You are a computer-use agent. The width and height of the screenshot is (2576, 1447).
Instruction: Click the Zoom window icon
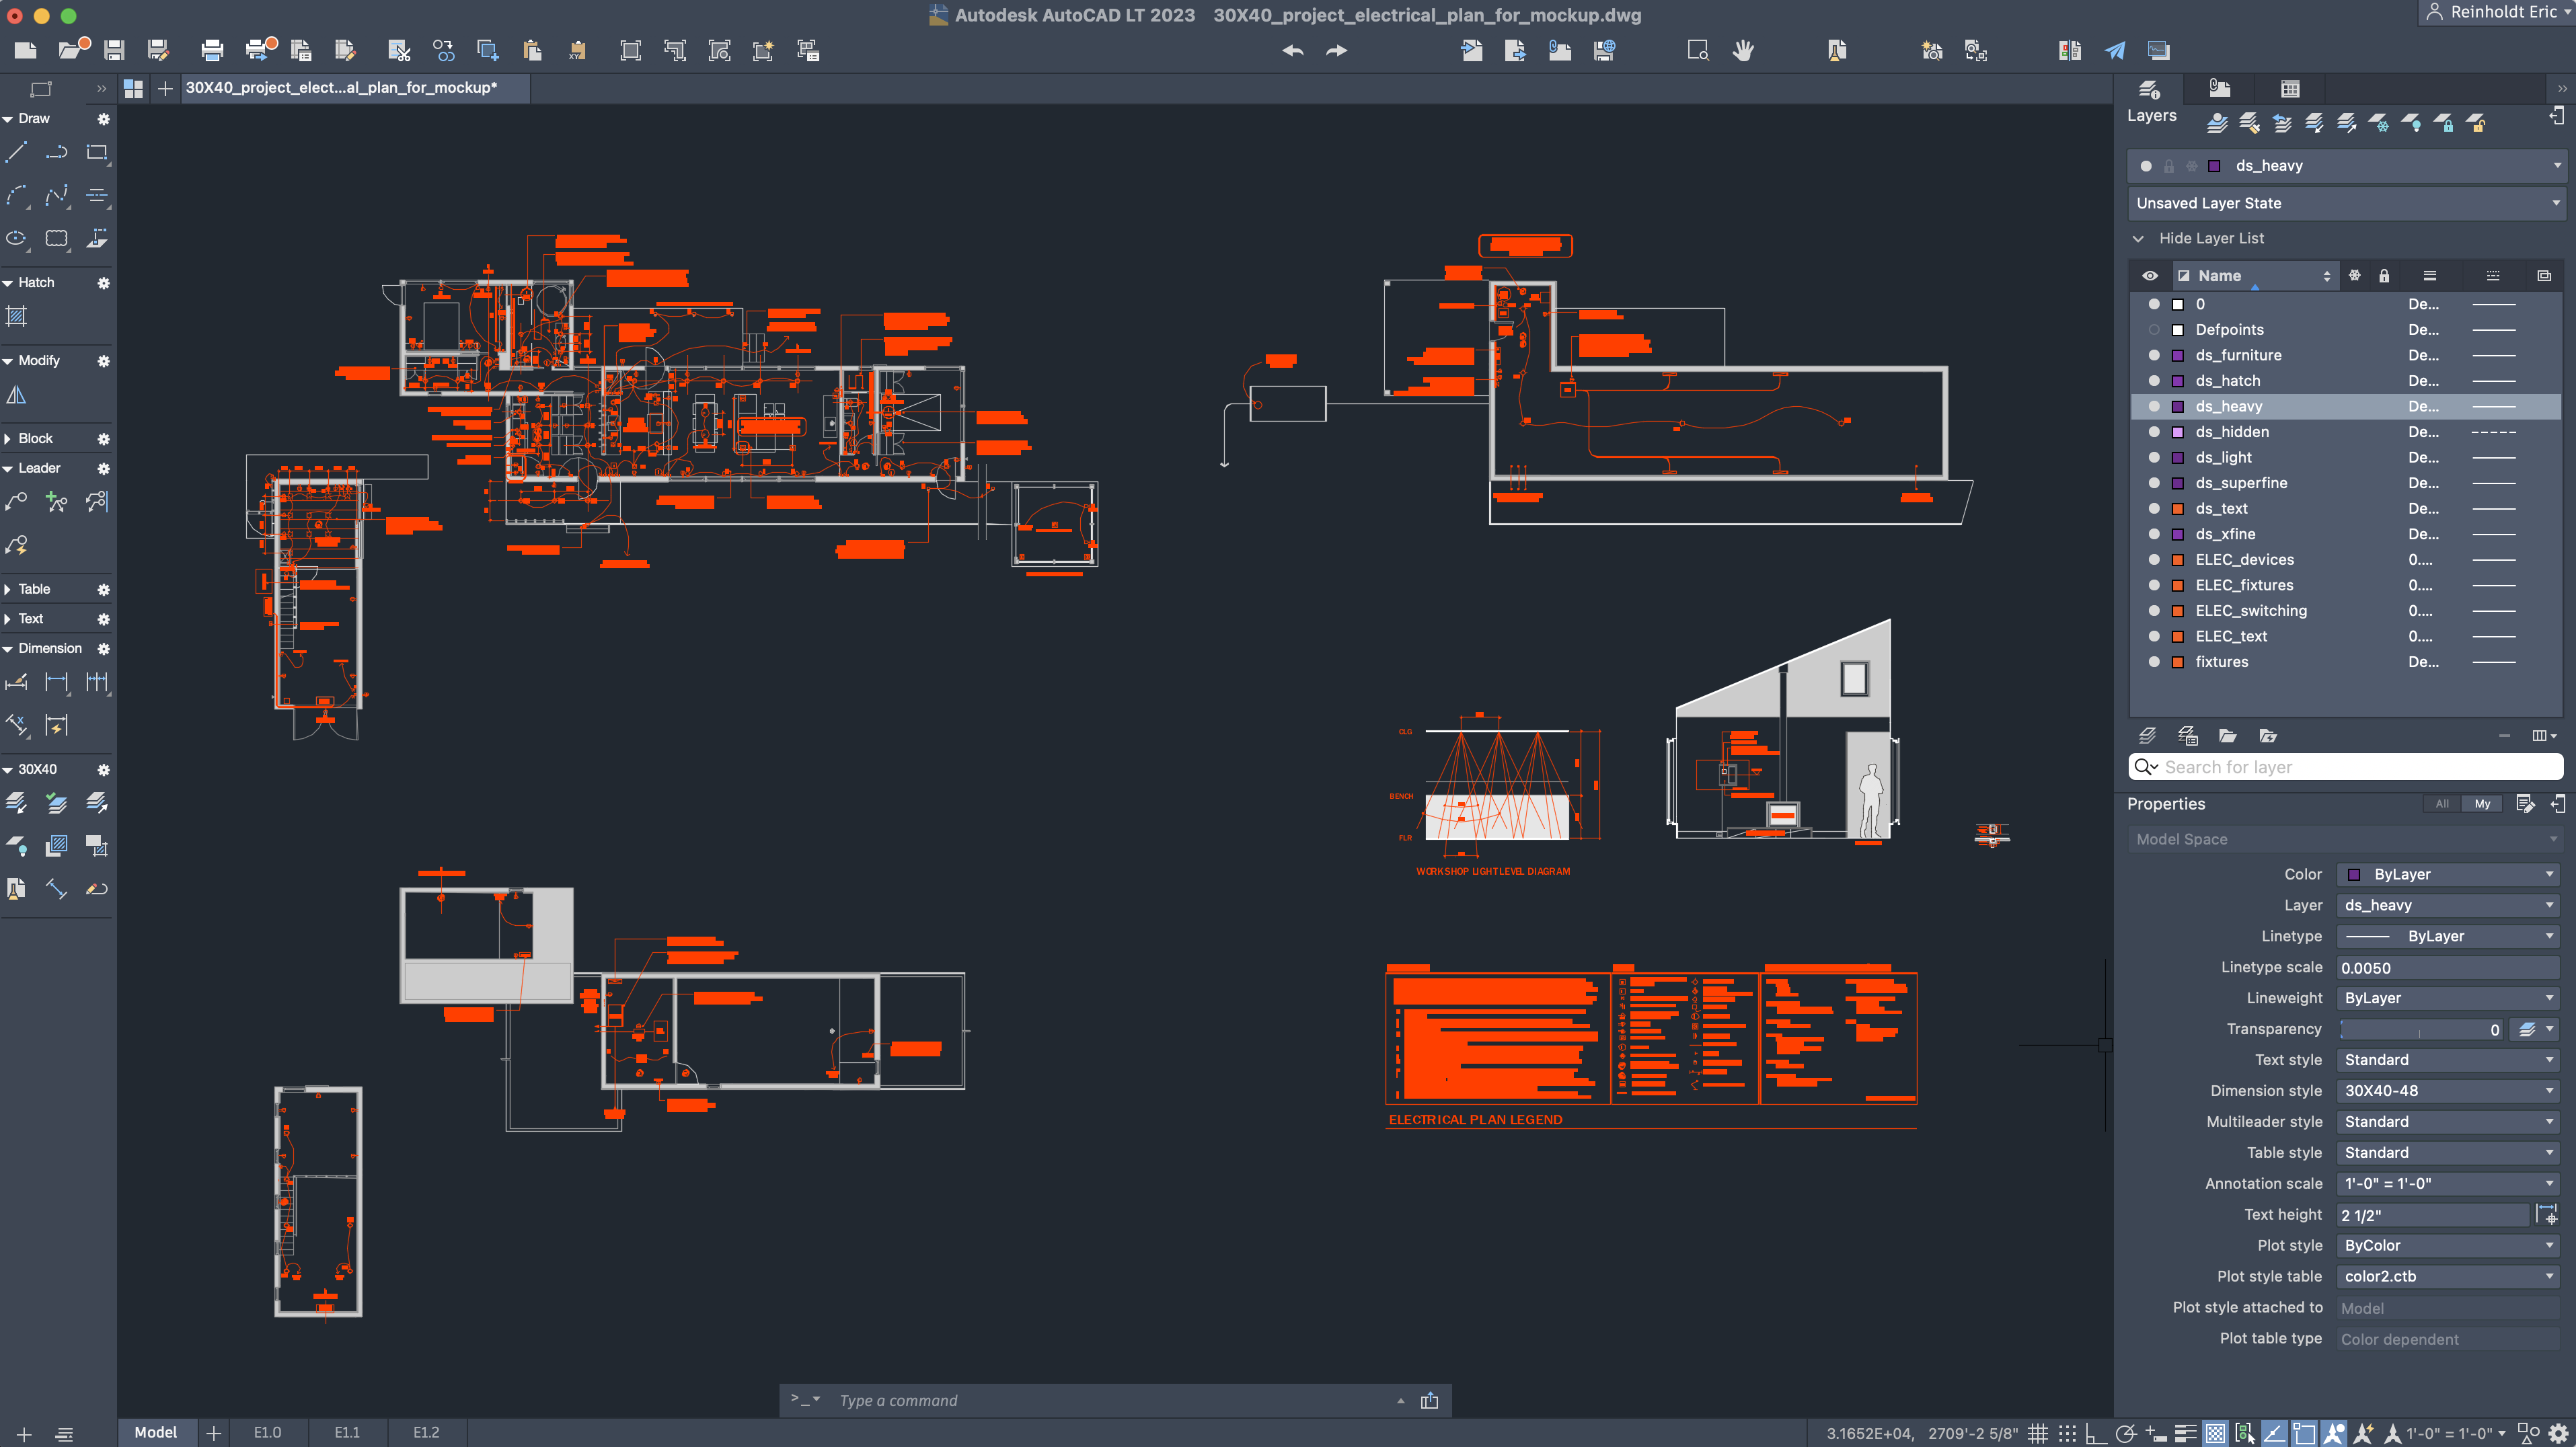(x=1698, y=50)
